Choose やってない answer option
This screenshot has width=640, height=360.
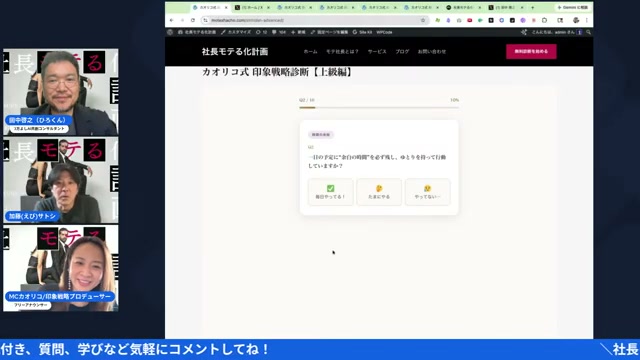(427, 192)
